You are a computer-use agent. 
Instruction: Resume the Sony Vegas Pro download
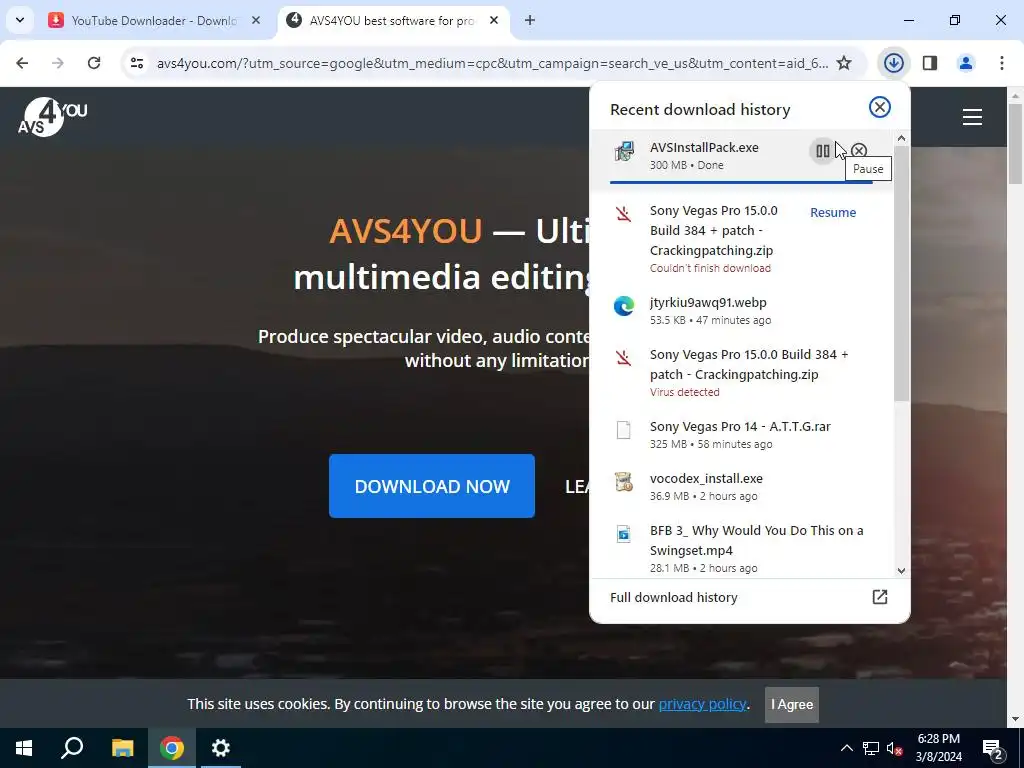pos(833,212)
